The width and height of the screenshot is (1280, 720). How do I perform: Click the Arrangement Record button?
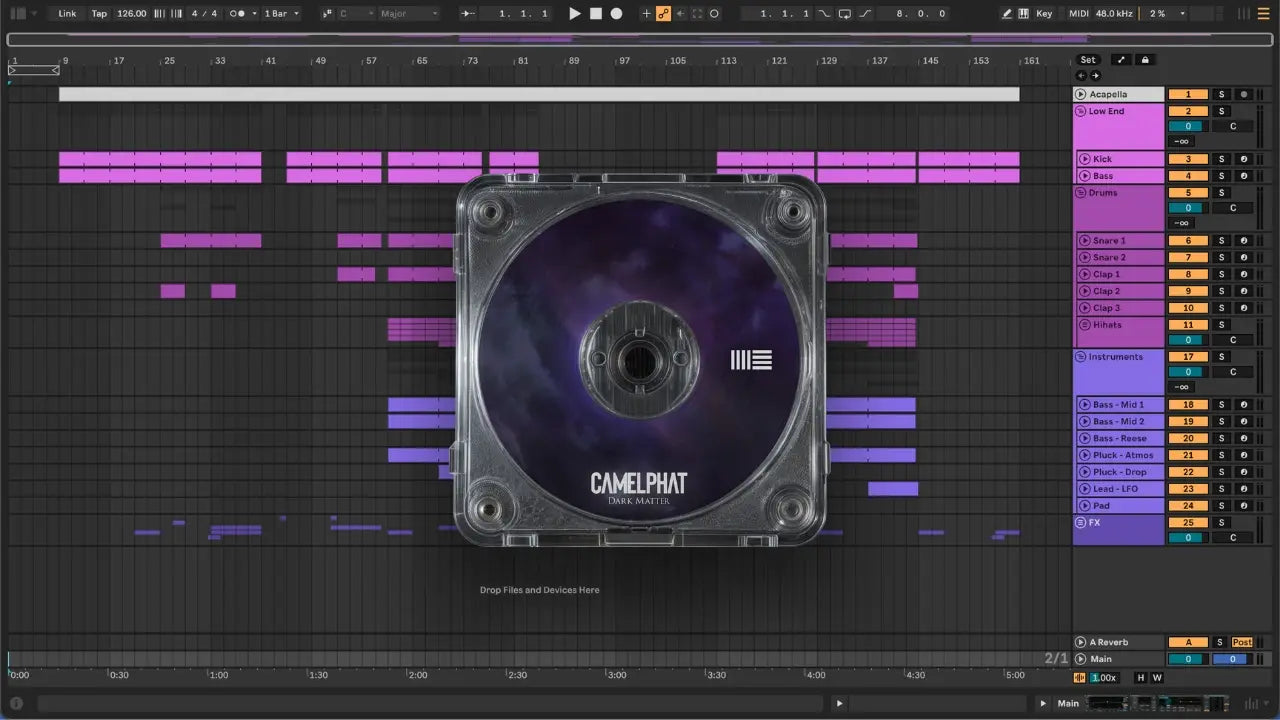coord(616,14)
